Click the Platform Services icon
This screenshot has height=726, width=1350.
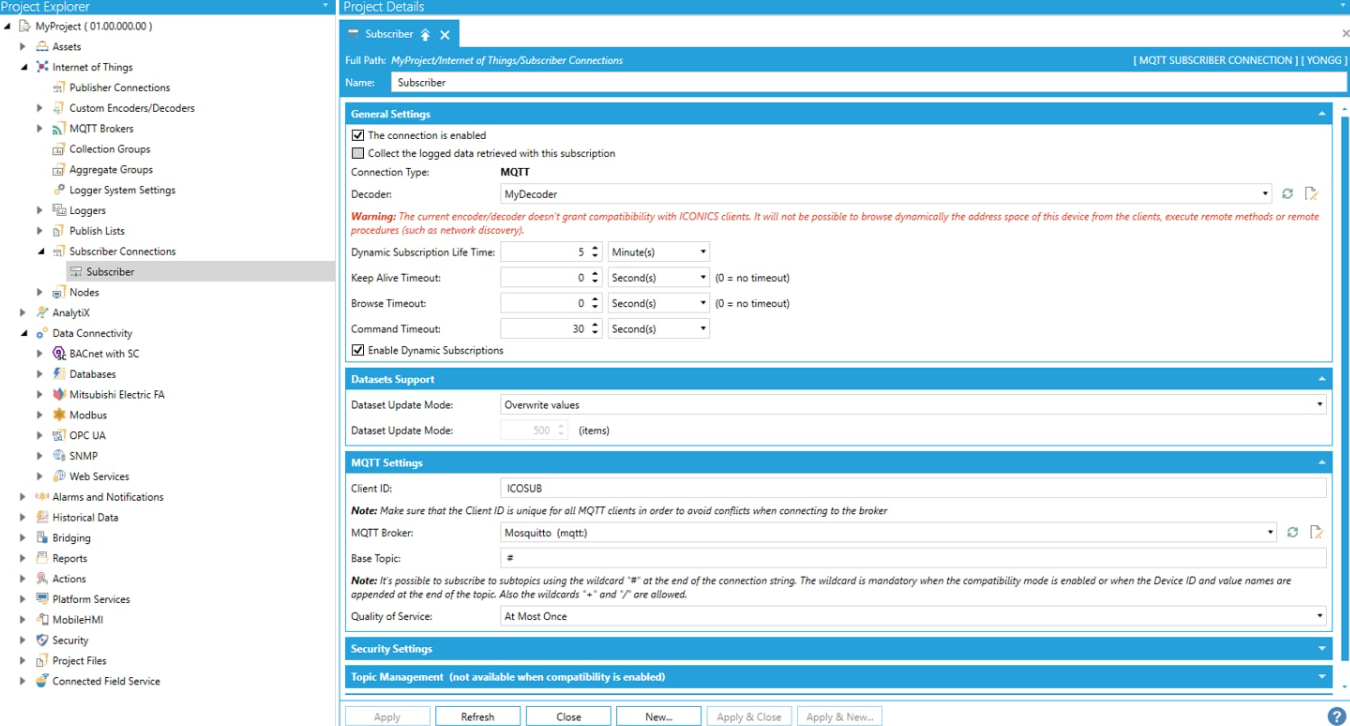42,600
